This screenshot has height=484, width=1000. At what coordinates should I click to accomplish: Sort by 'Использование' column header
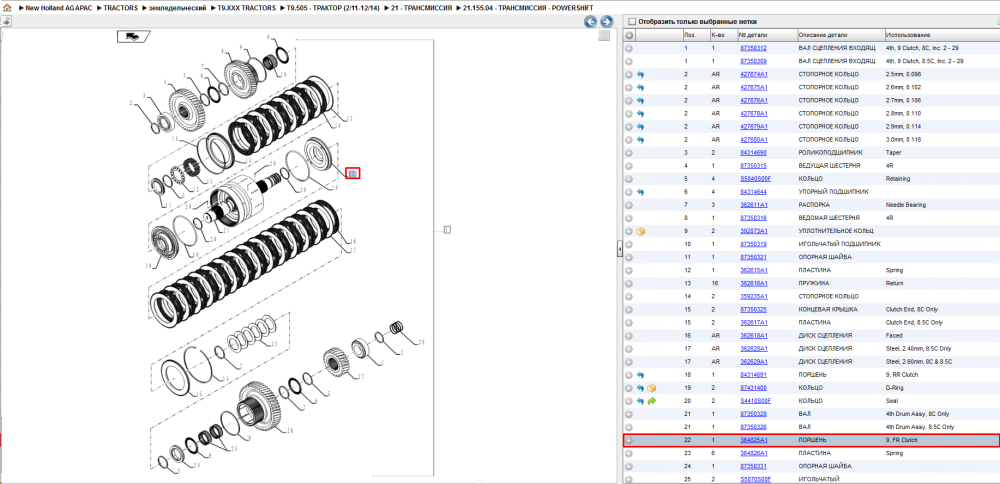942,35
